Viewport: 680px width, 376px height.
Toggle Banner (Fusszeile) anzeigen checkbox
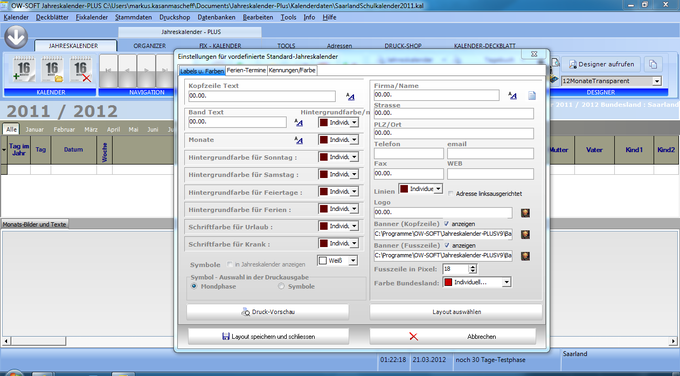(x=446, y=245)
